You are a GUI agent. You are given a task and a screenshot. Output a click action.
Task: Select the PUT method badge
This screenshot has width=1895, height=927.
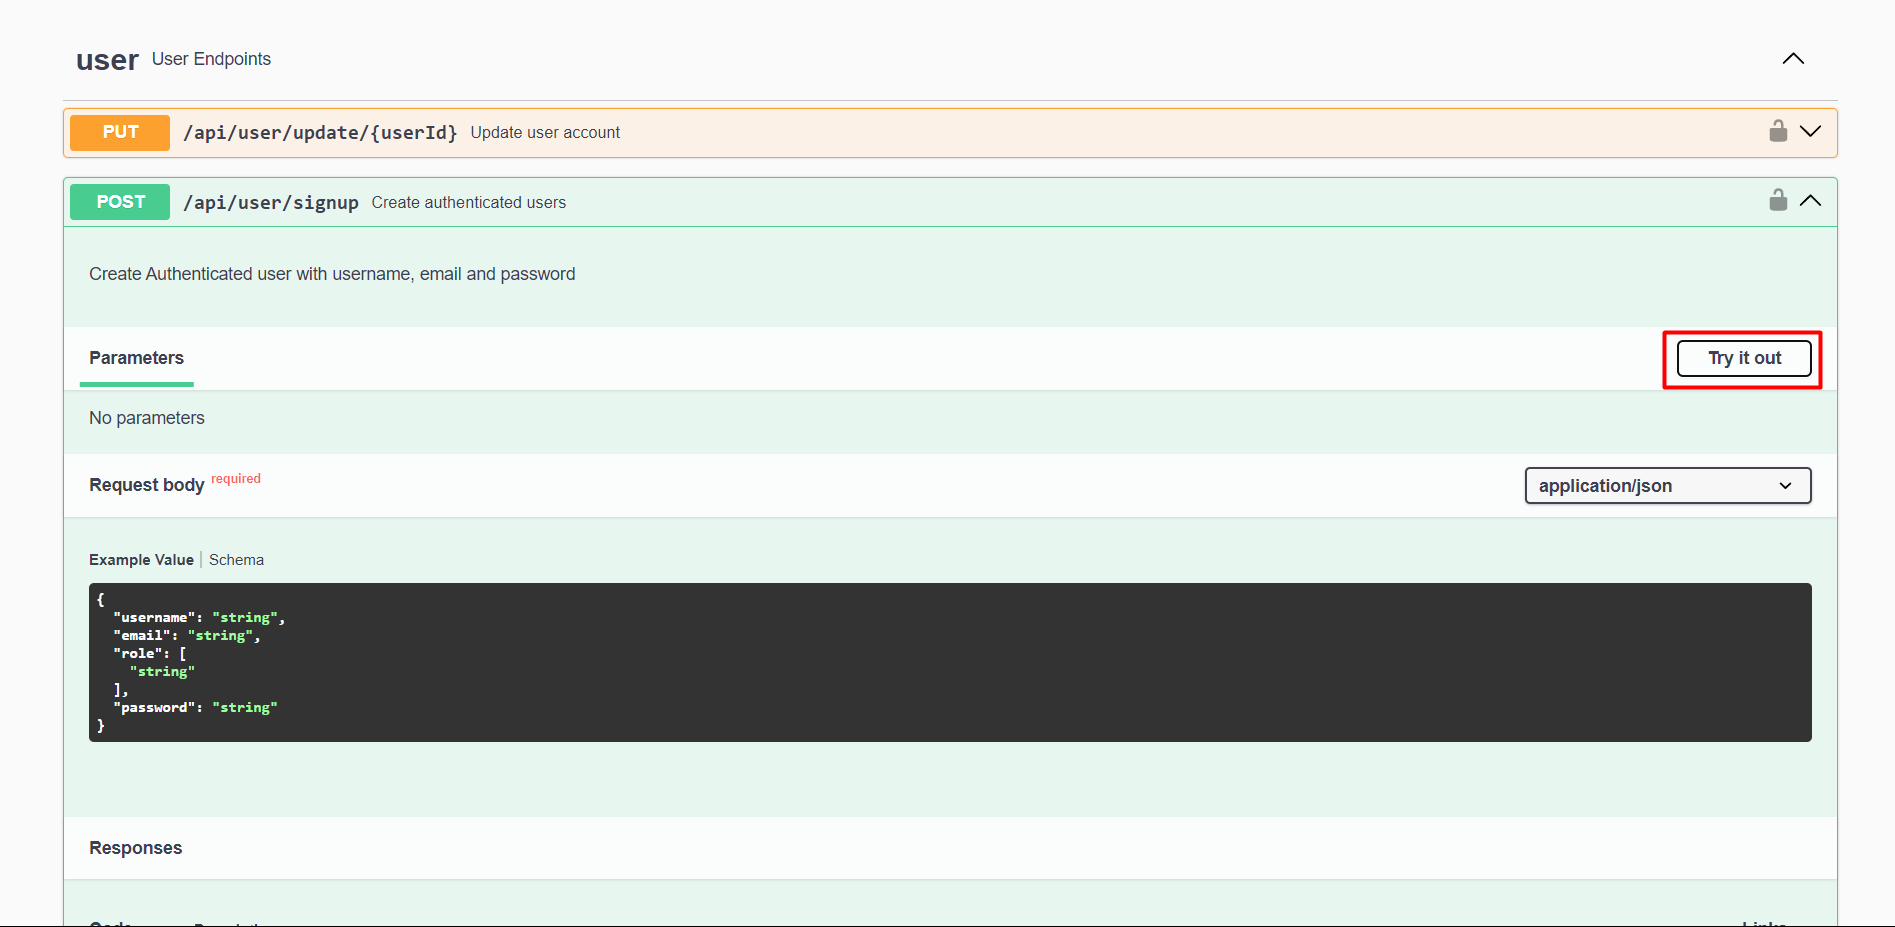click(119, 132)
